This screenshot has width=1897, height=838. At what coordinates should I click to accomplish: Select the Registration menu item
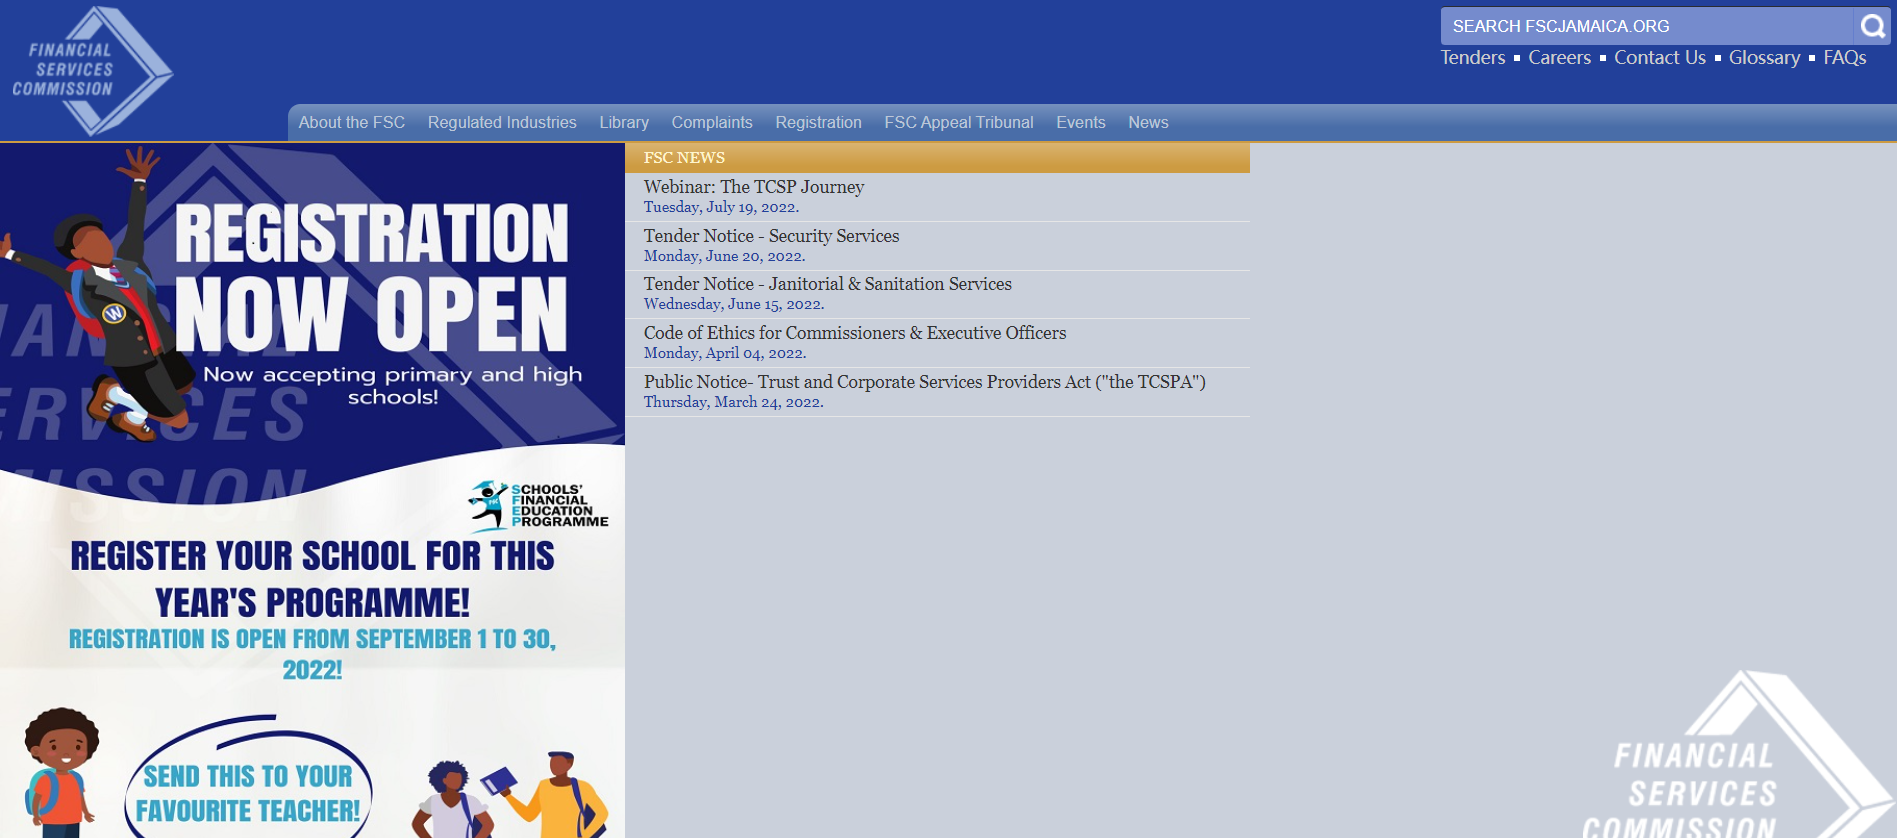coord(818,122)
